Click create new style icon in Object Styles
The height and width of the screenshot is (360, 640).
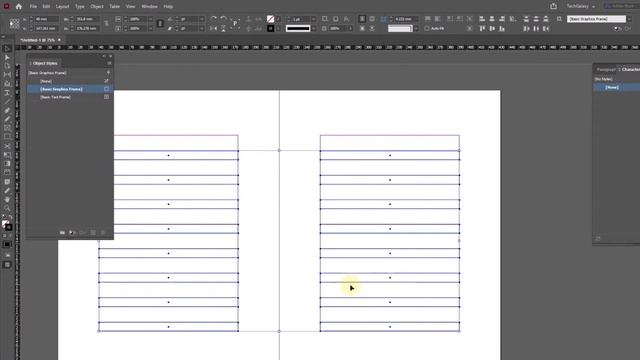tap(93, 232)
